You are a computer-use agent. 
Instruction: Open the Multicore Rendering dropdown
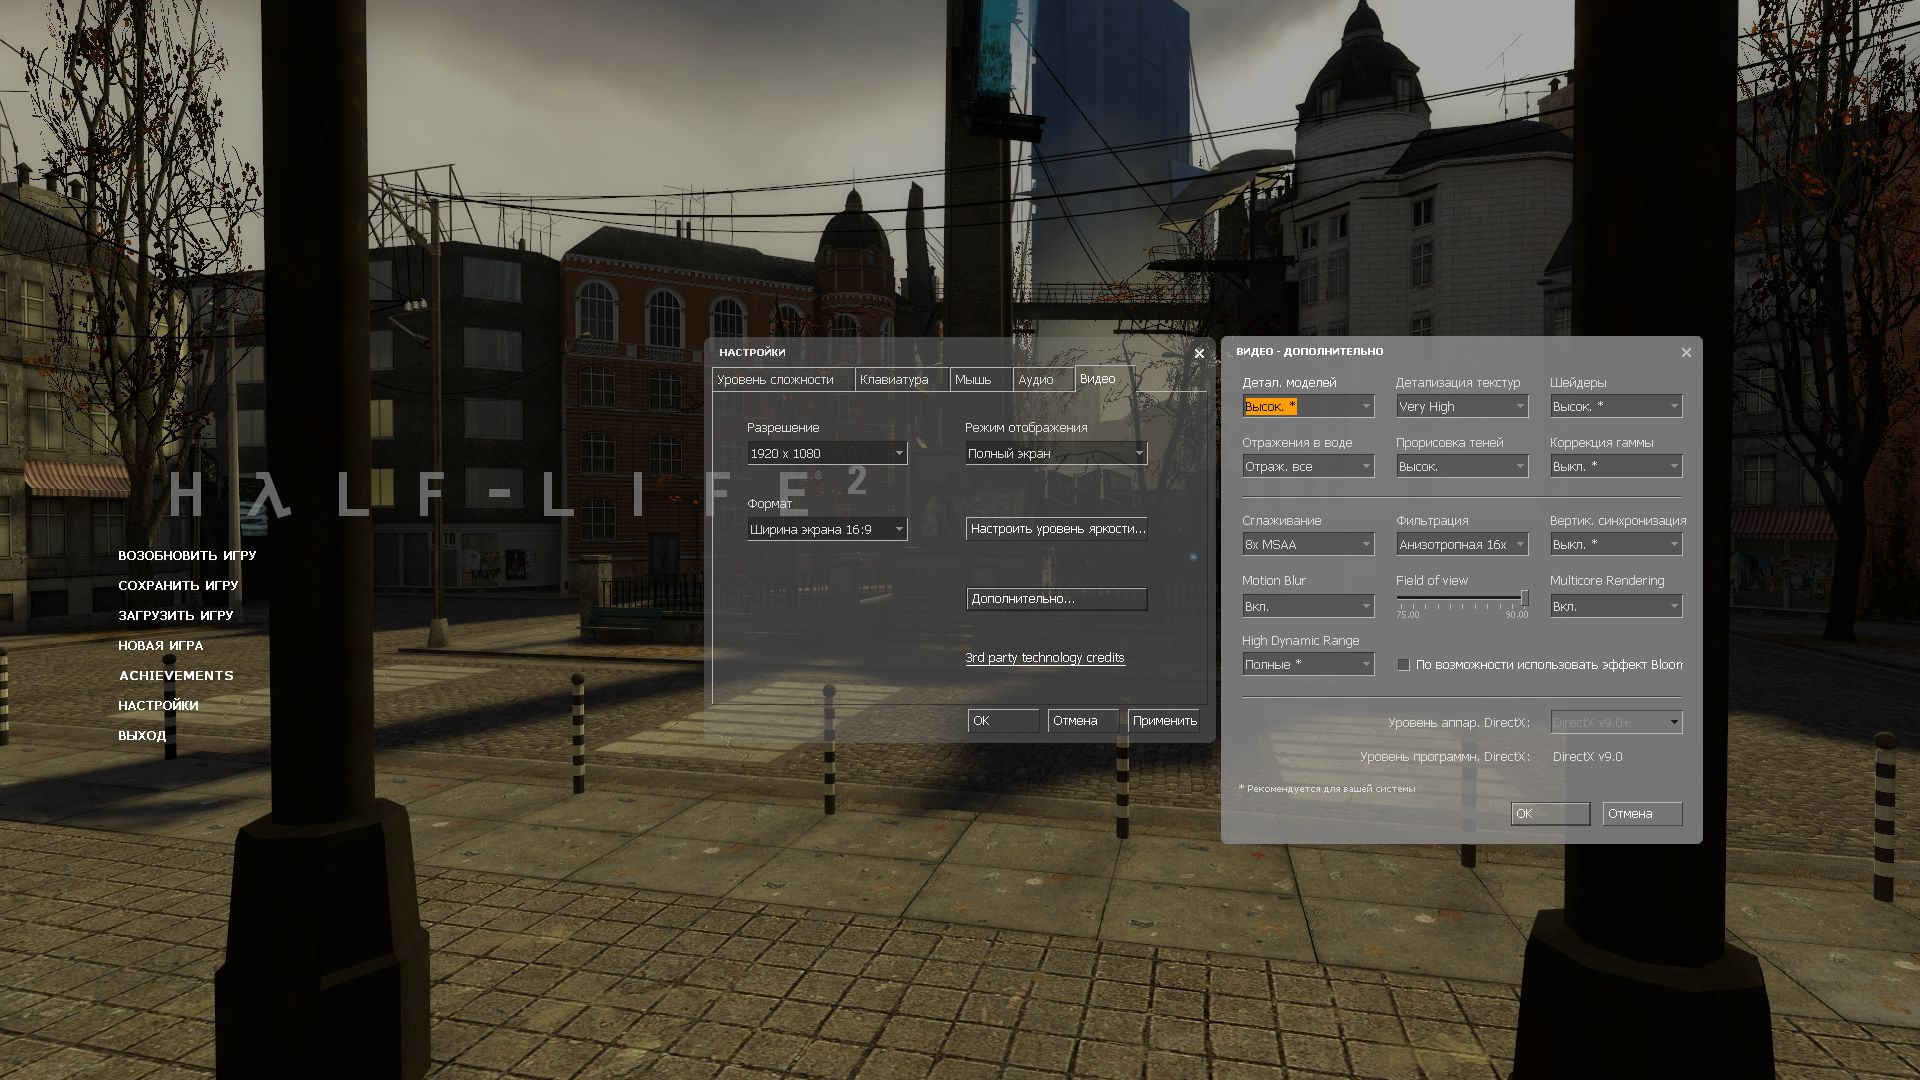tap(1616, 606)
